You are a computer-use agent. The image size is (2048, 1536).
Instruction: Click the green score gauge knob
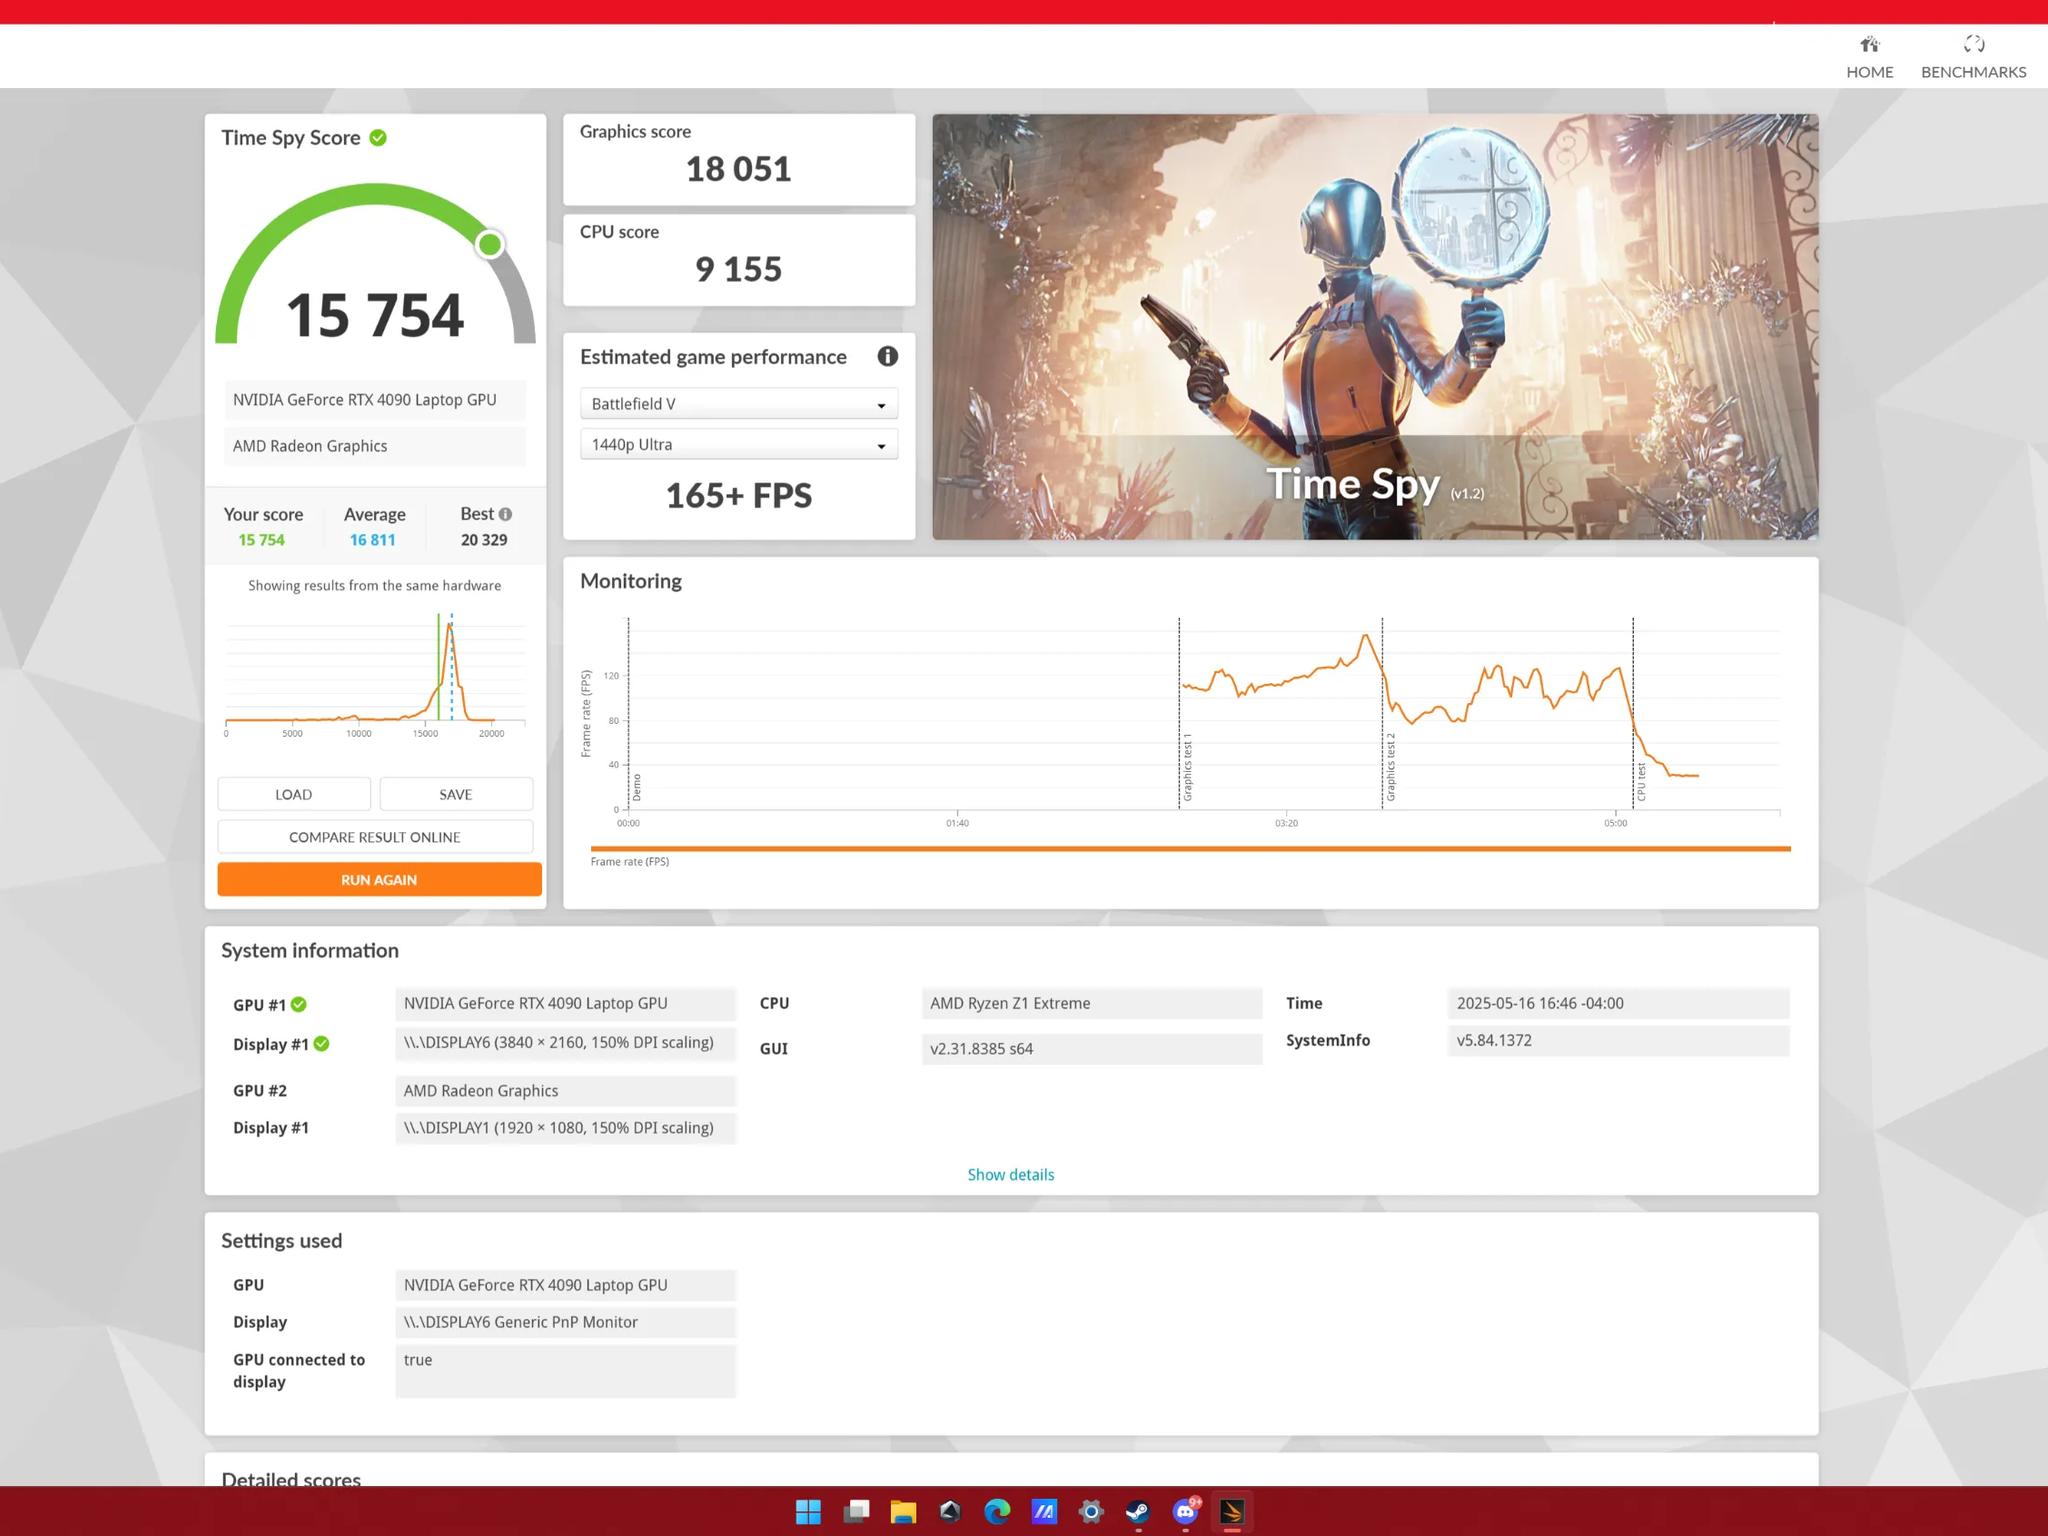click(490, 244)
